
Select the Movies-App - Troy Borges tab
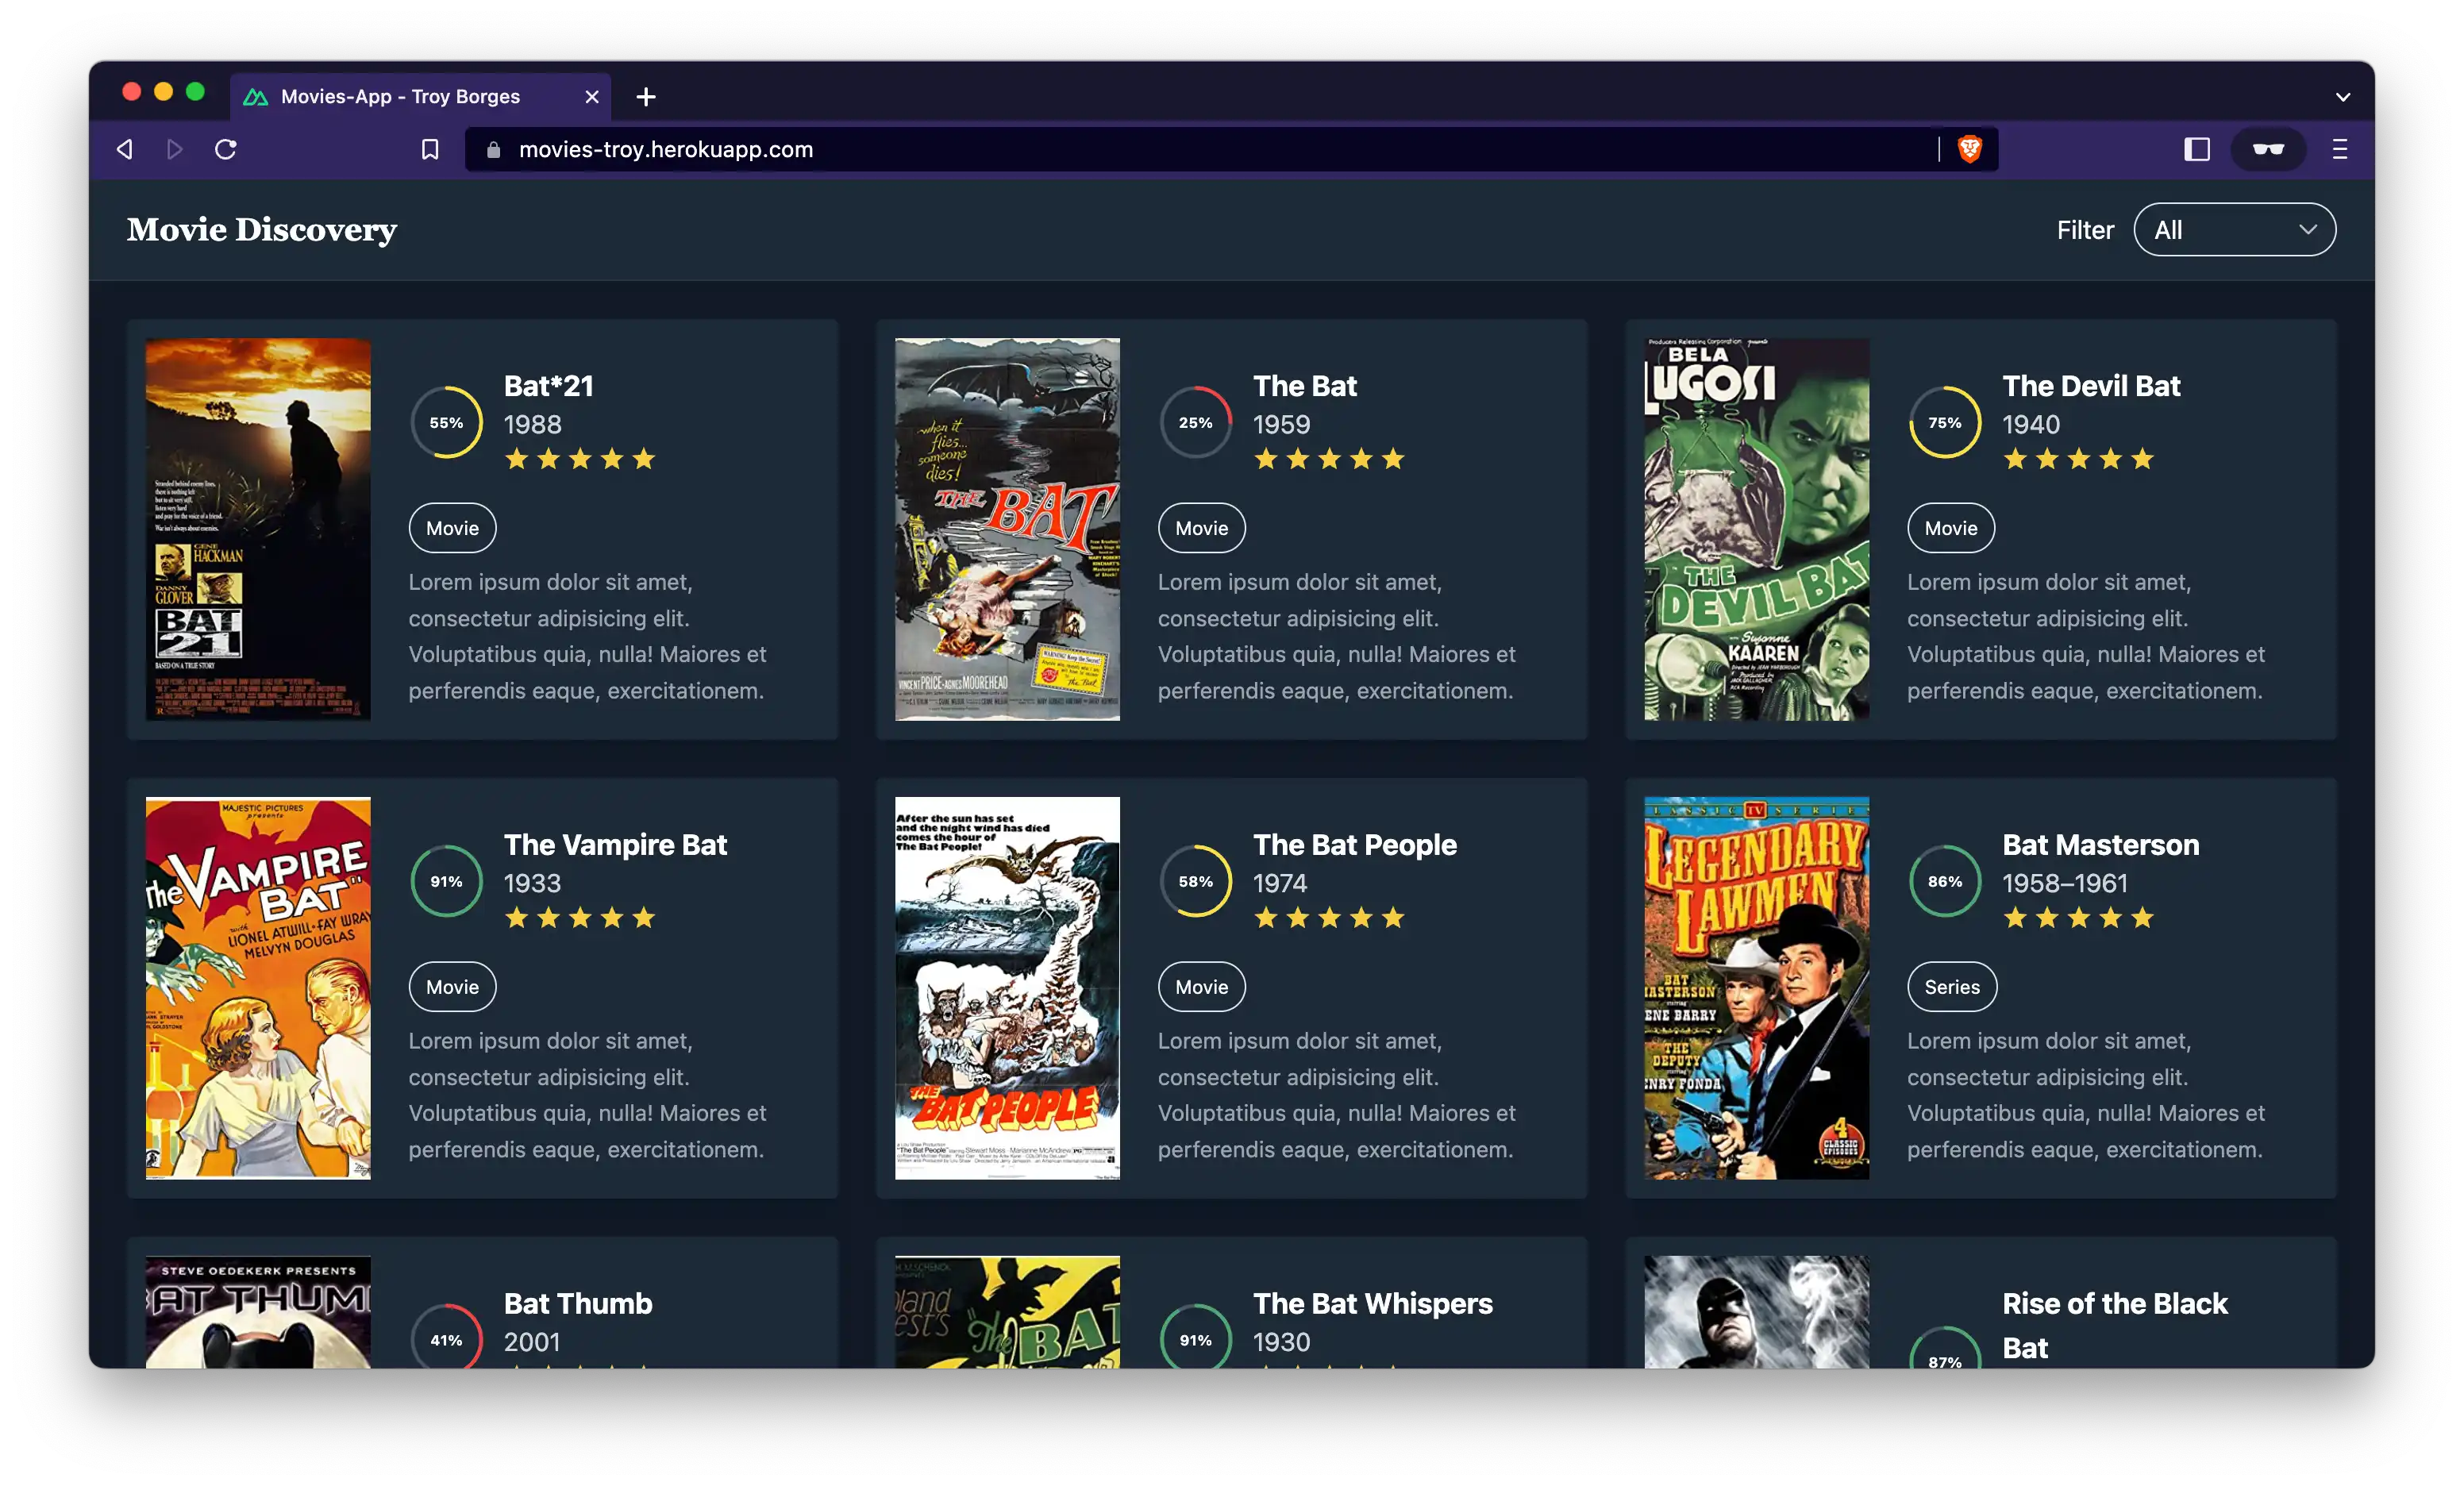(x=400, y=97)
